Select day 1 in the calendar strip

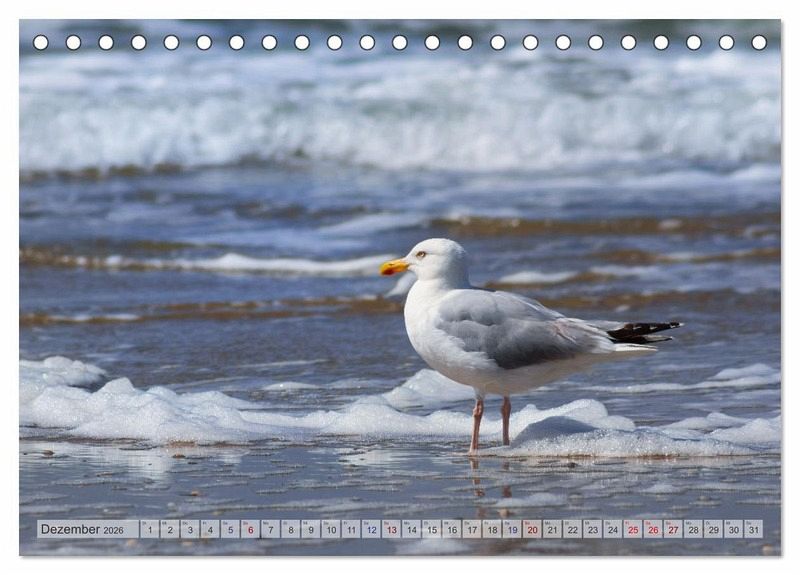(x=149, y=529)
